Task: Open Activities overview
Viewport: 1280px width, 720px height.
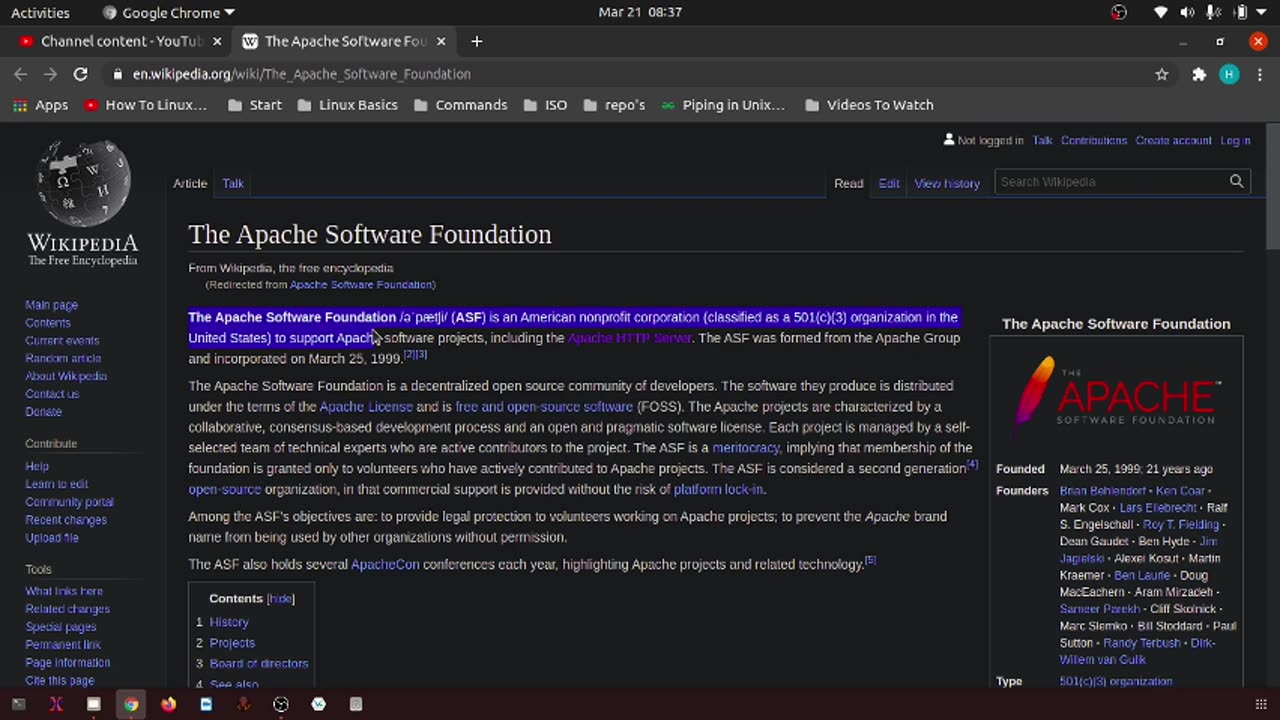Action: [40, 12]
